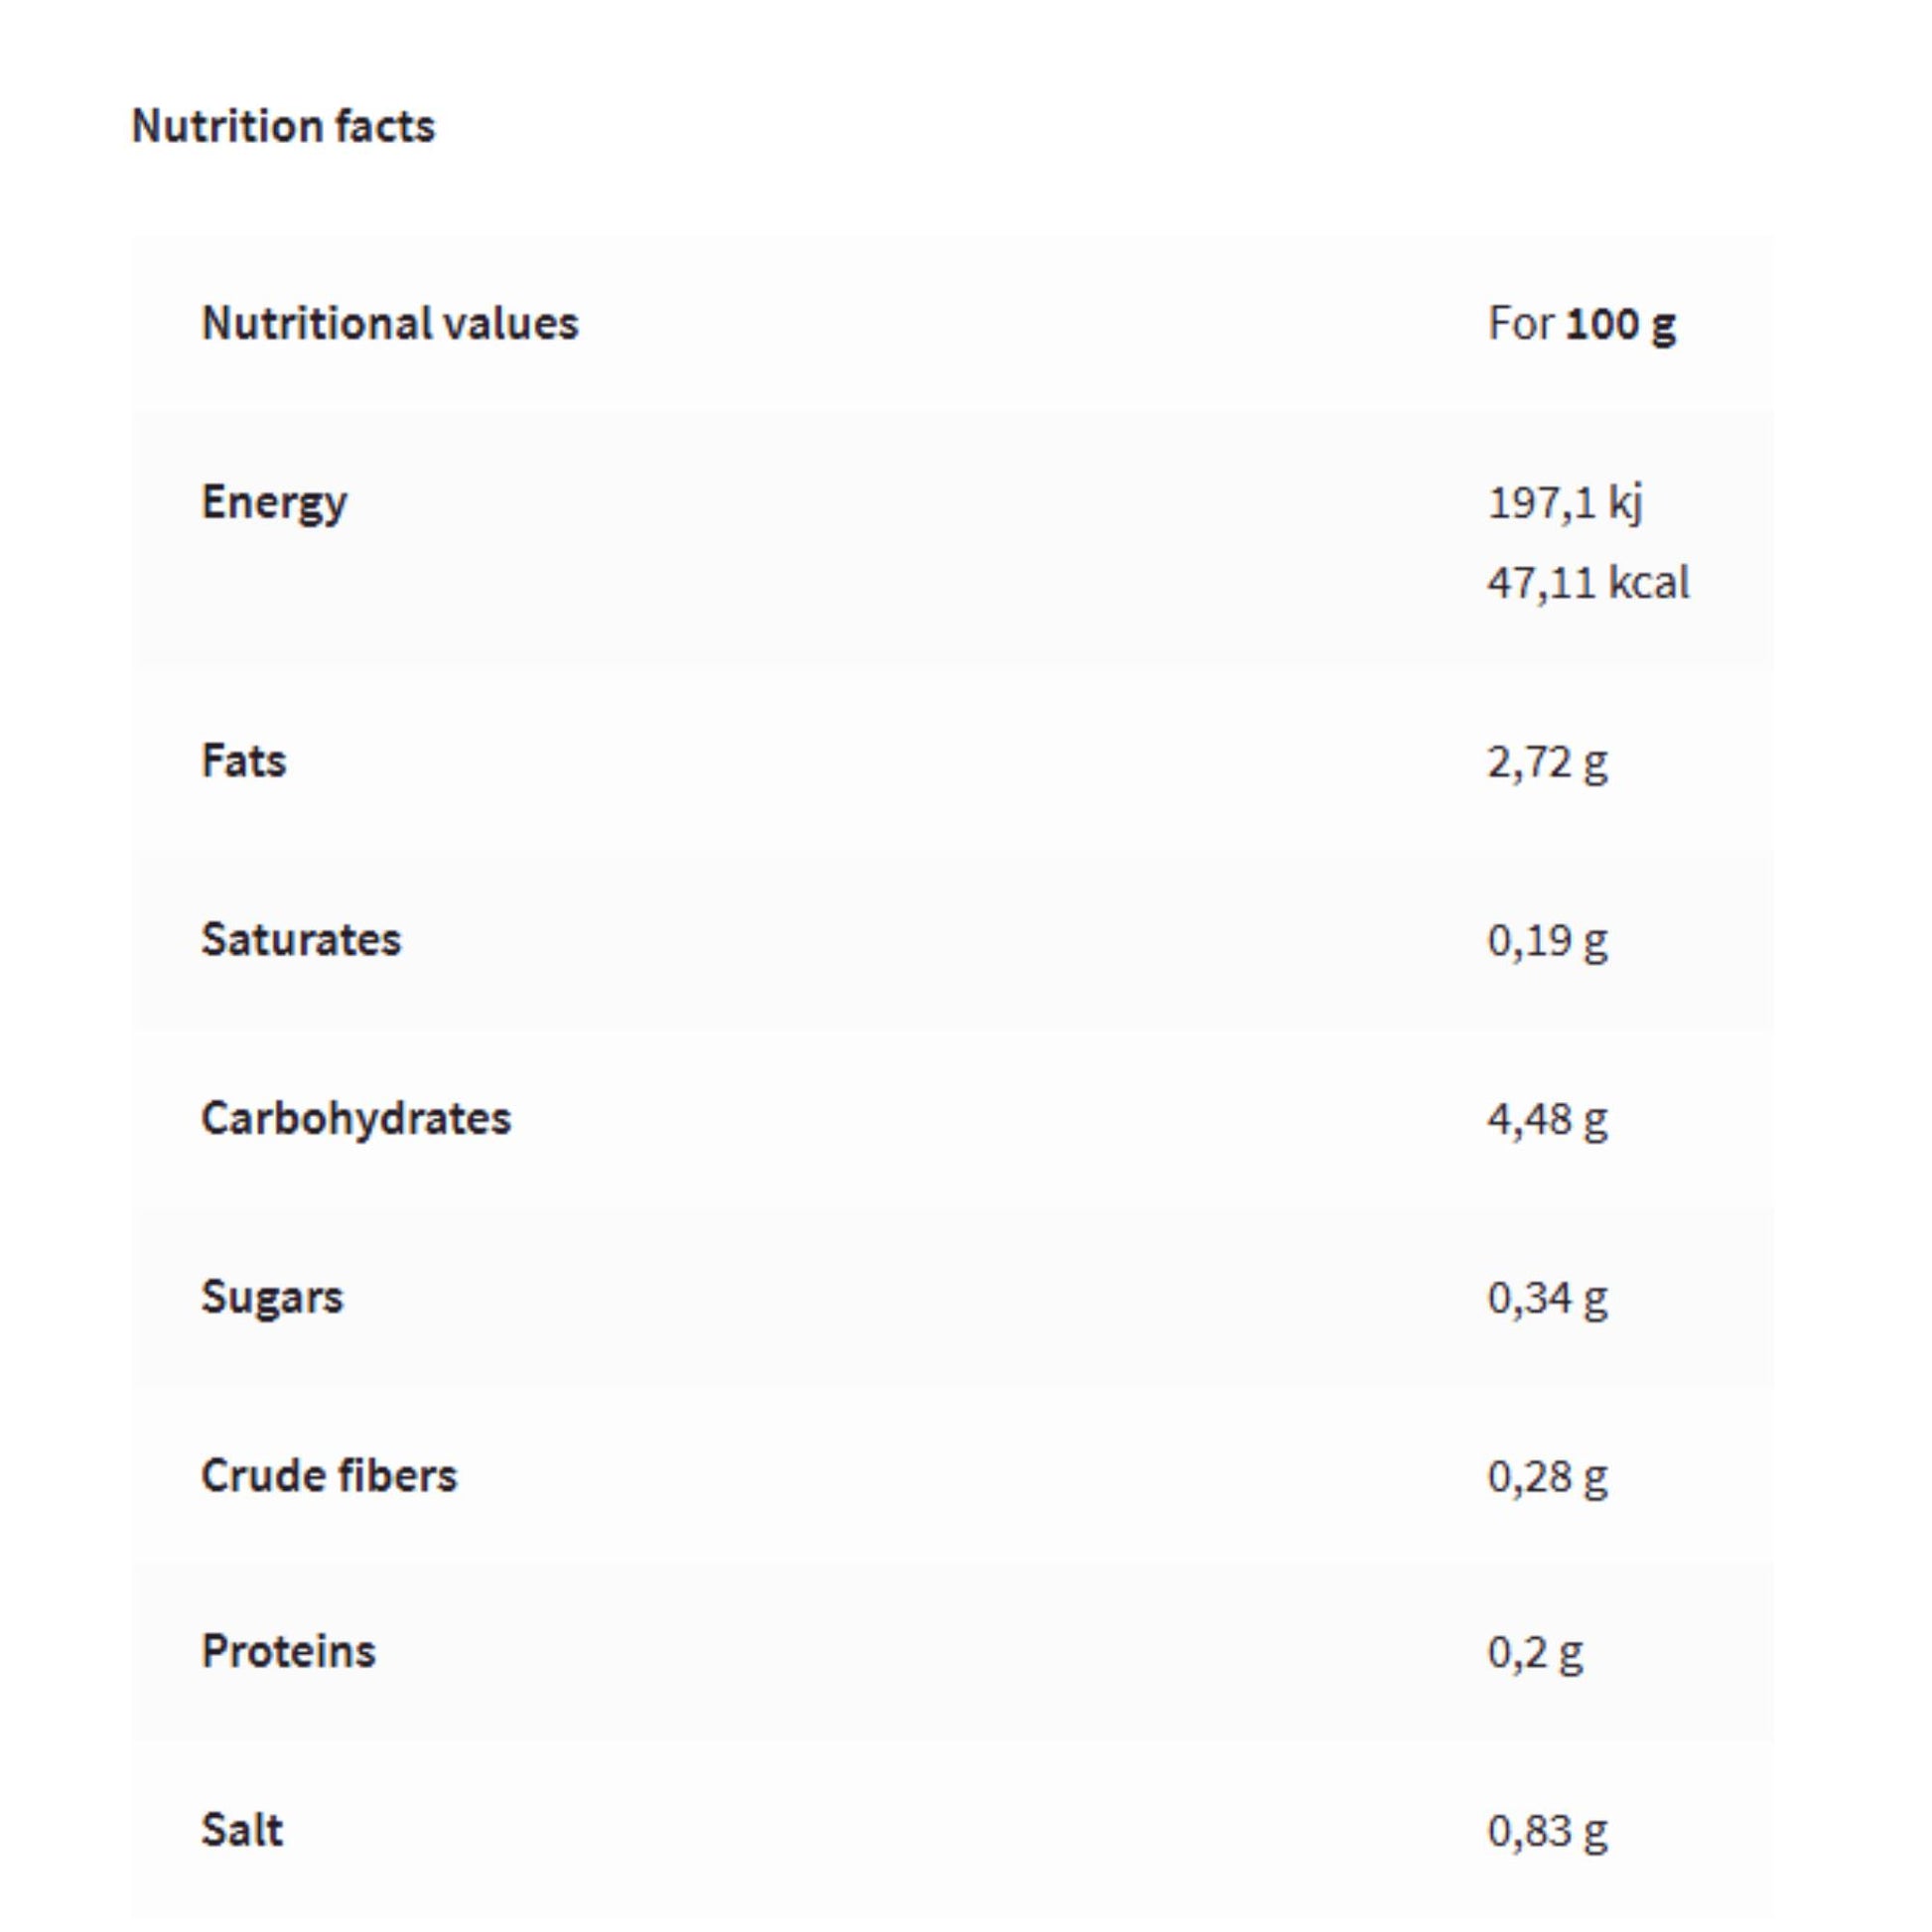Click the 0,19 g saturates value
The image size is (1932, 1932).
(x=1547, y=940)
